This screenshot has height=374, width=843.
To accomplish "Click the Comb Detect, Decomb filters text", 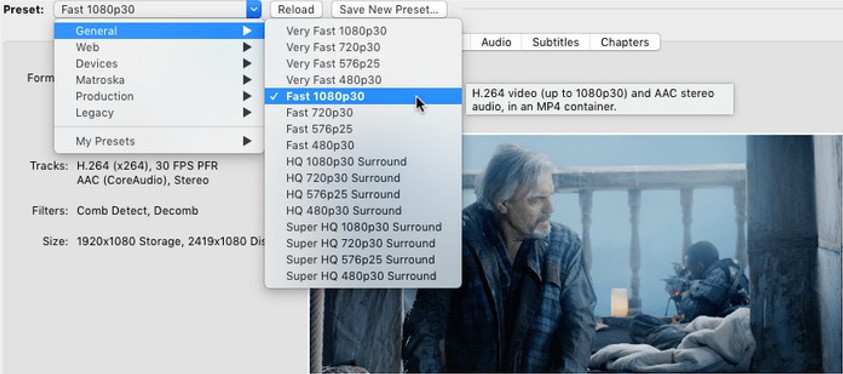I will tap(137, 211).
